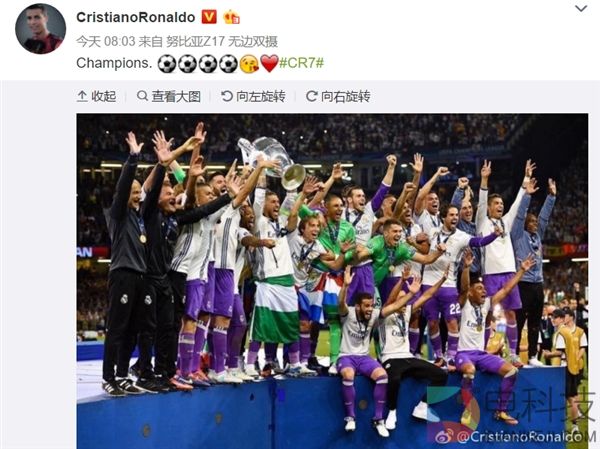The image size is (600, 449).
Task: Click the counterclockwise rotate arrow icon
Action: [x=227, y=96]
